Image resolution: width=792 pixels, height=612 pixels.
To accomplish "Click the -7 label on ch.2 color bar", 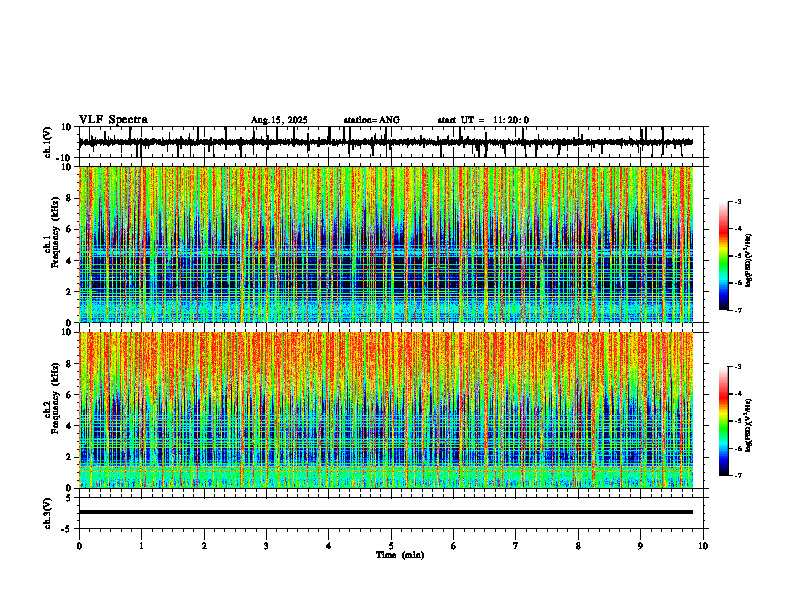I will click(738, 475).
